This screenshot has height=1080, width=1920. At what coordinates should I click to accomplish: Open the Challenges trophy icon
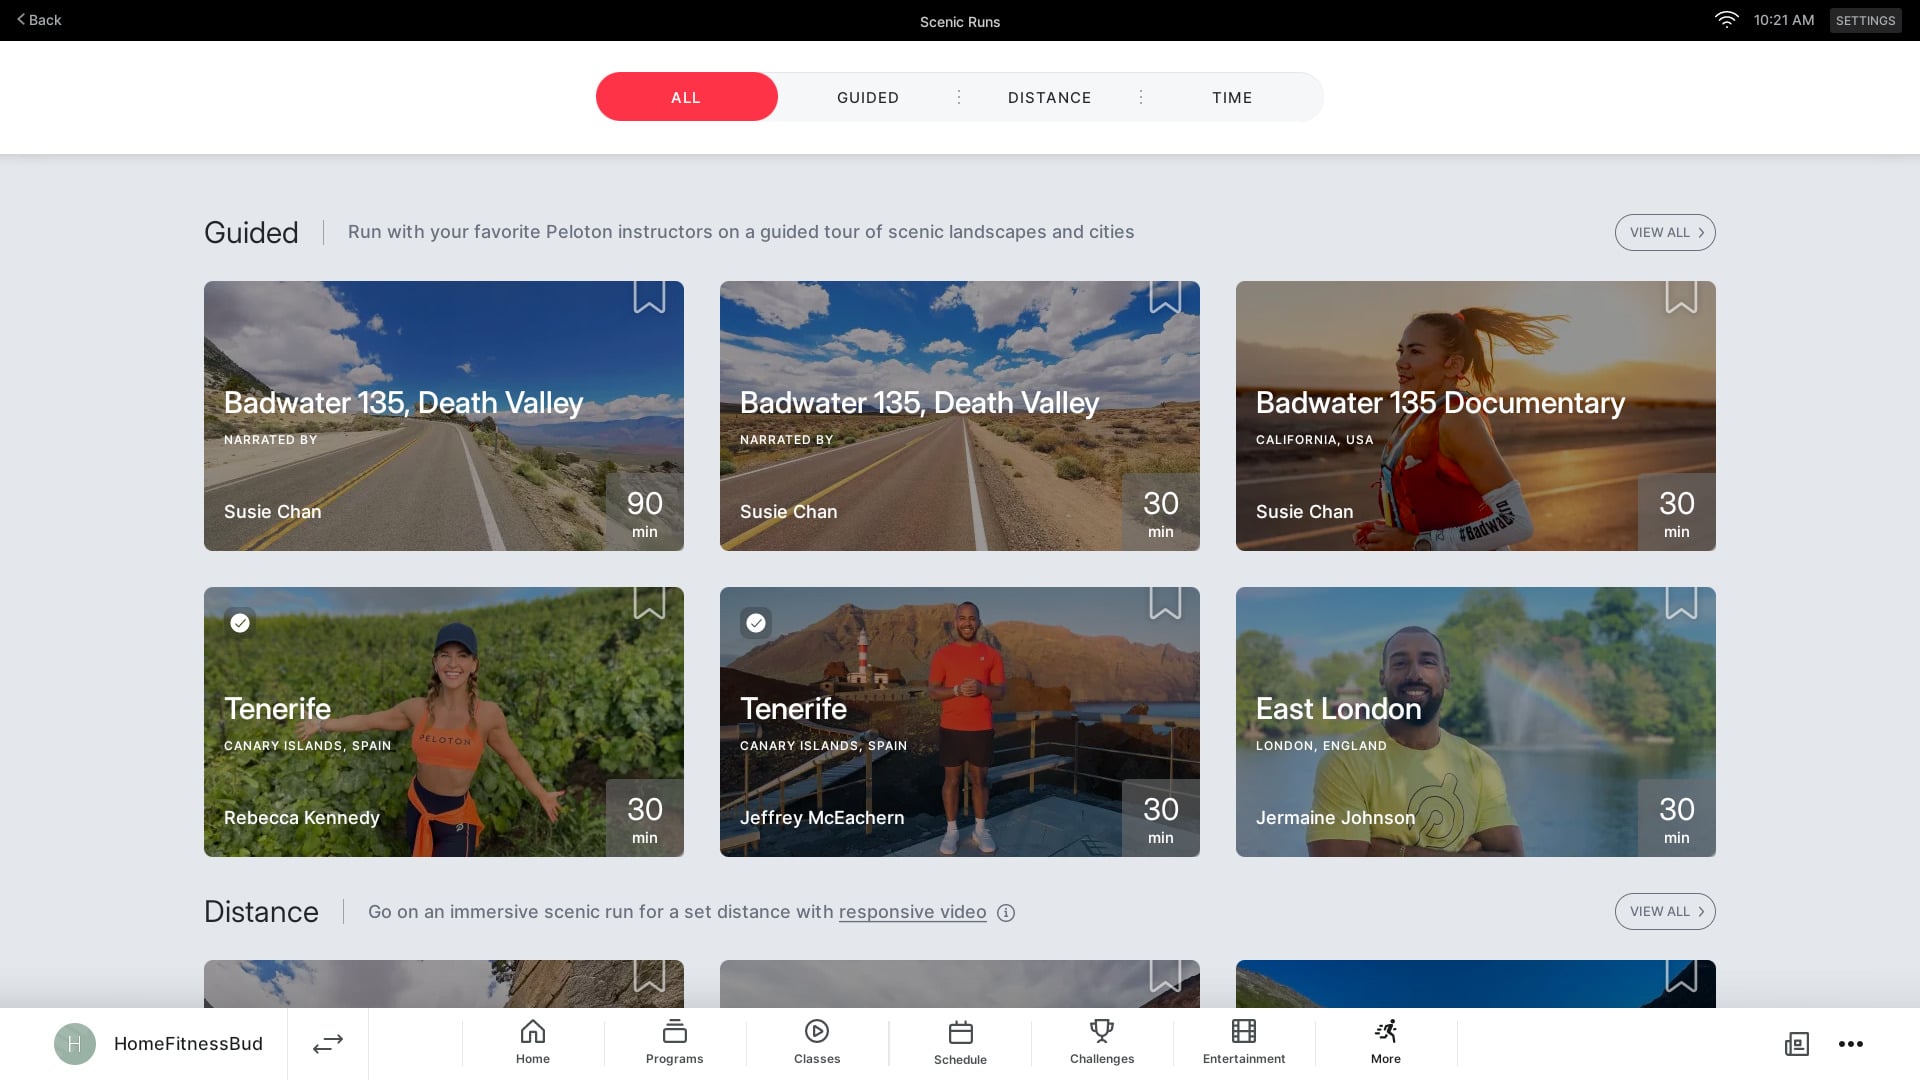click(1102, 1031)
